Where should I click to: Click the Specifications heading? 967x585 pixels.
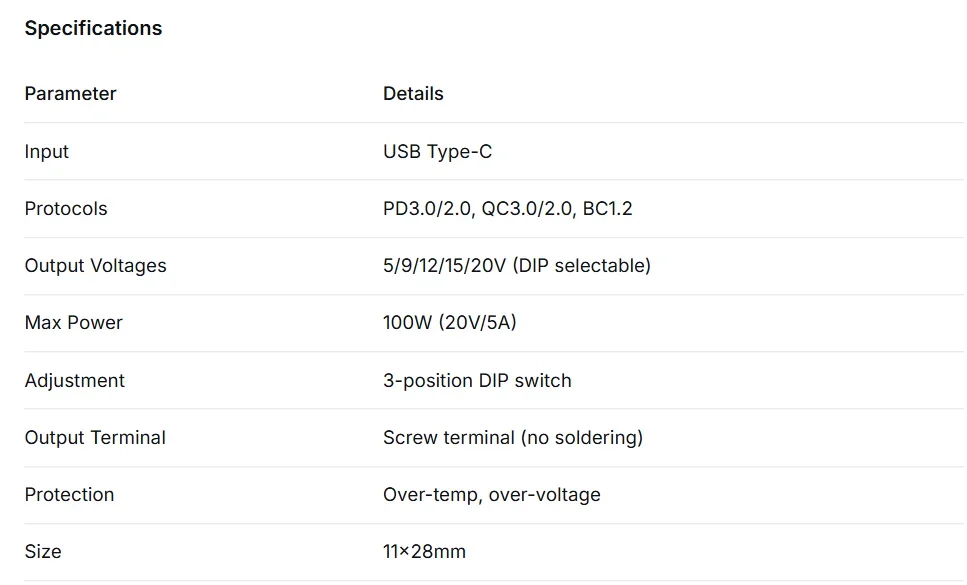pos(93,28)
